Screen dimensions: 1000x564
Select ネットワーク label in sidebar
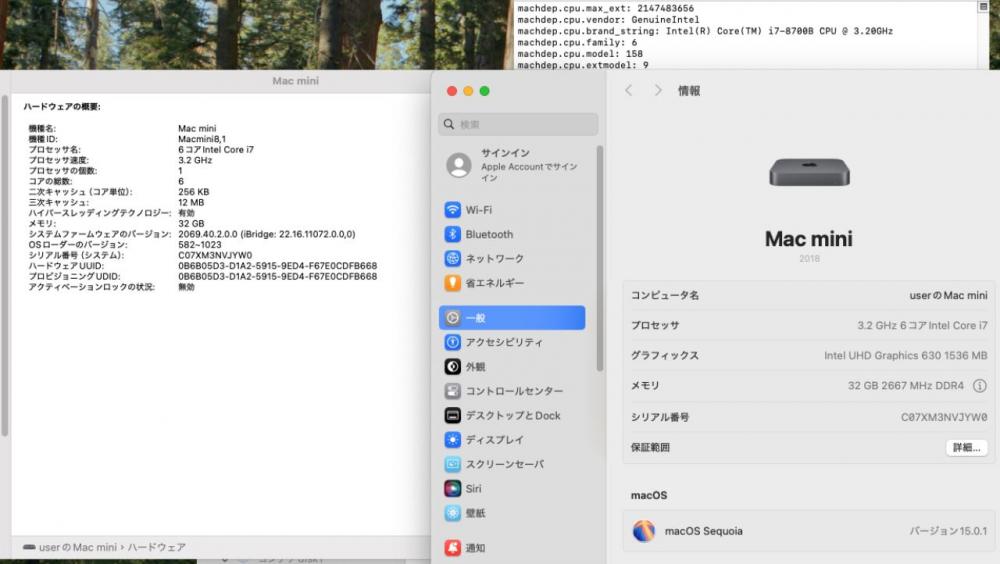(495, 258)
